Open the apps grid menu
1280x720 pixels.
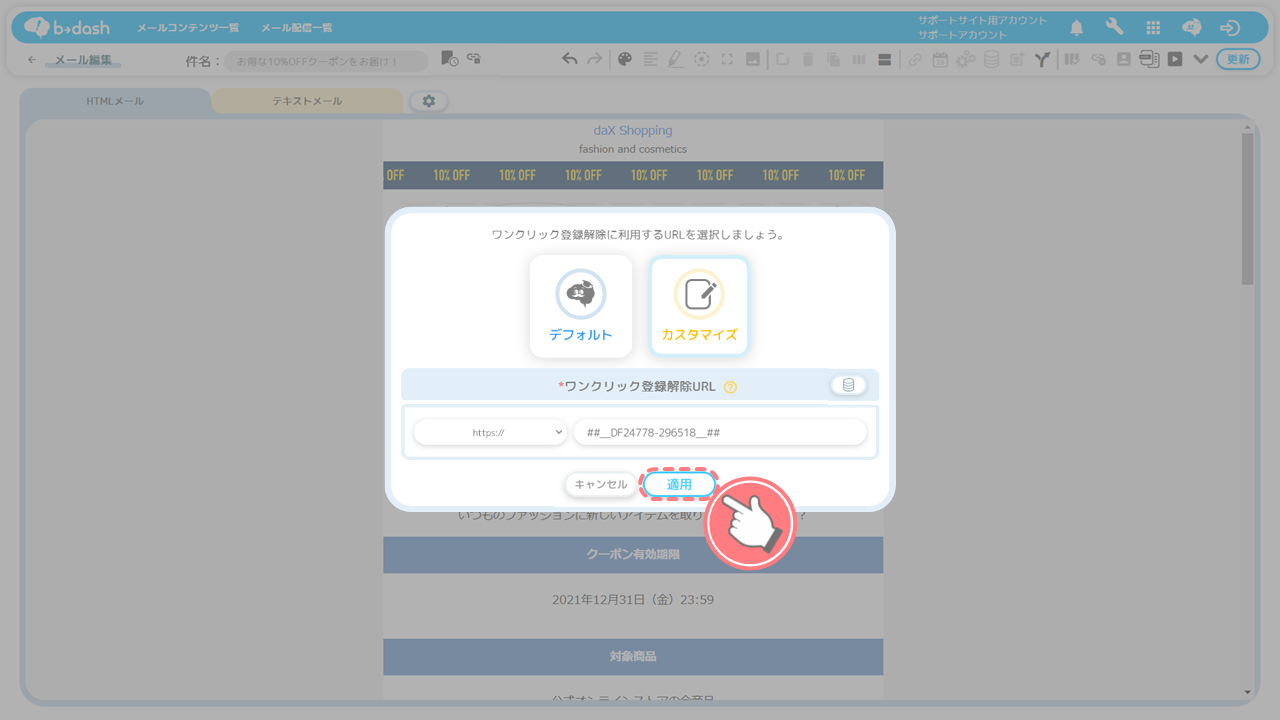pyautogui.click(x=1153, y=28)
